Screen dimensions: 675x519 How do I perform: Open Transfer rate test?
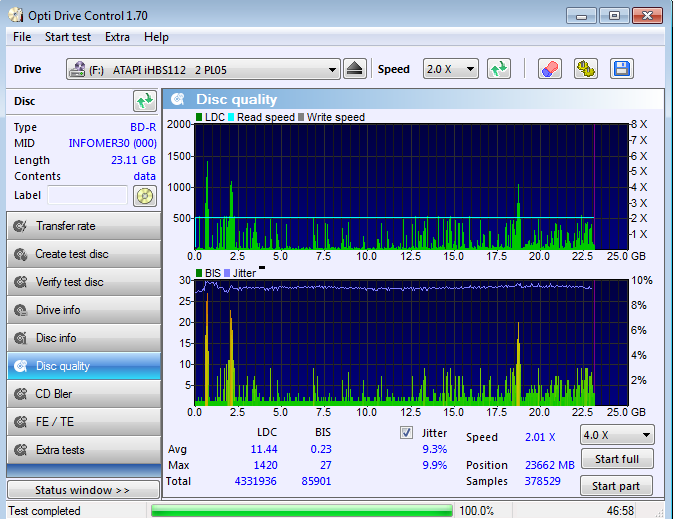(84, 226)
